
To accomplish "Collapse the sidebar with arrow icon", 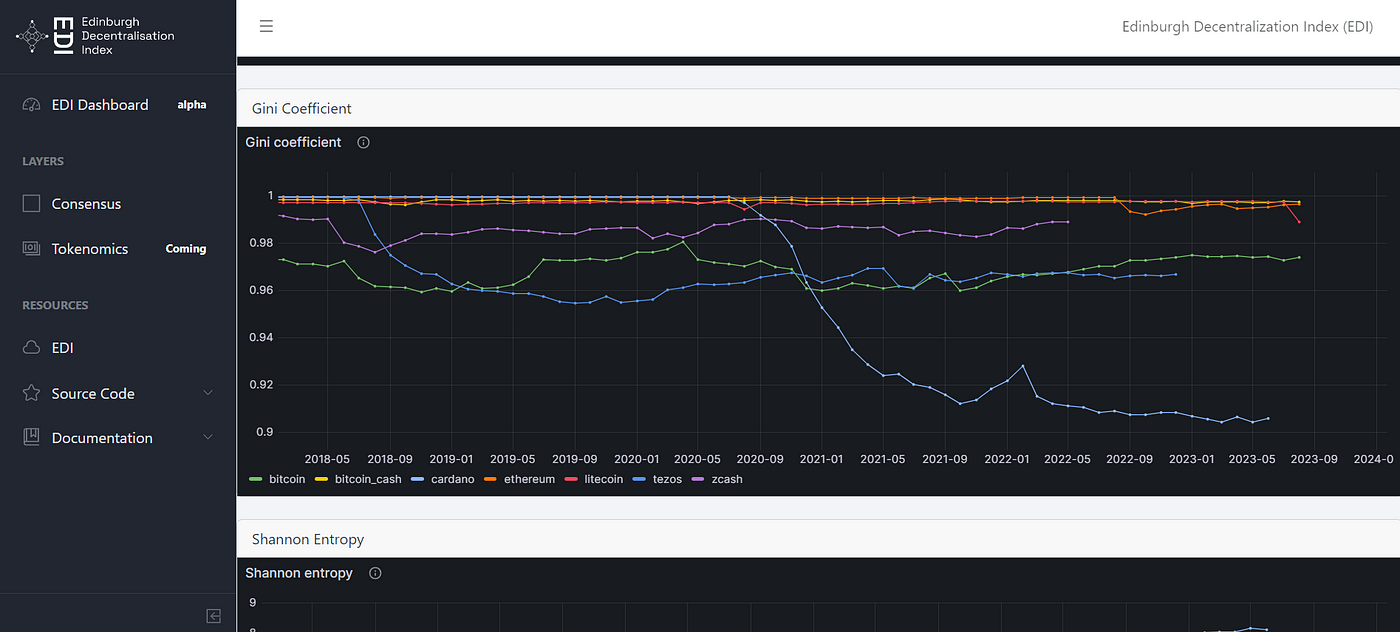I will 213,616.
